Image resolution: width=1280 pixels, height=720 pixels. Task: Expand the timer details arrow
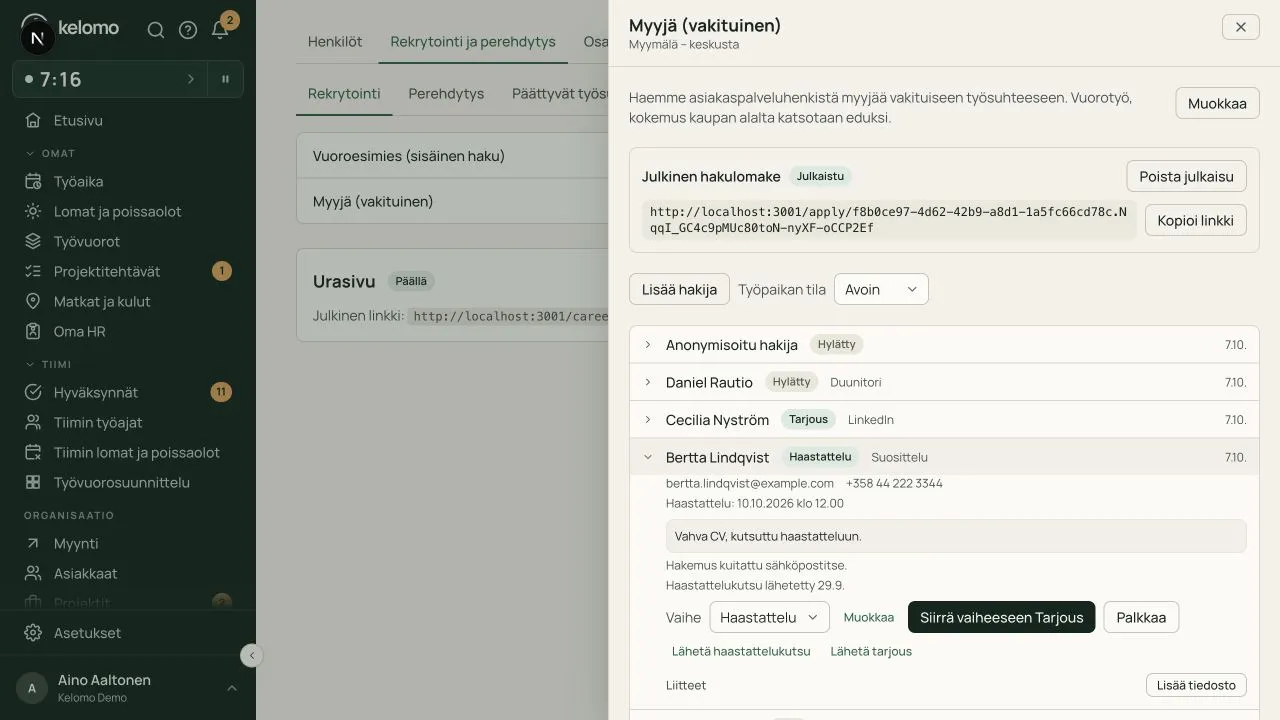(191, 79)
